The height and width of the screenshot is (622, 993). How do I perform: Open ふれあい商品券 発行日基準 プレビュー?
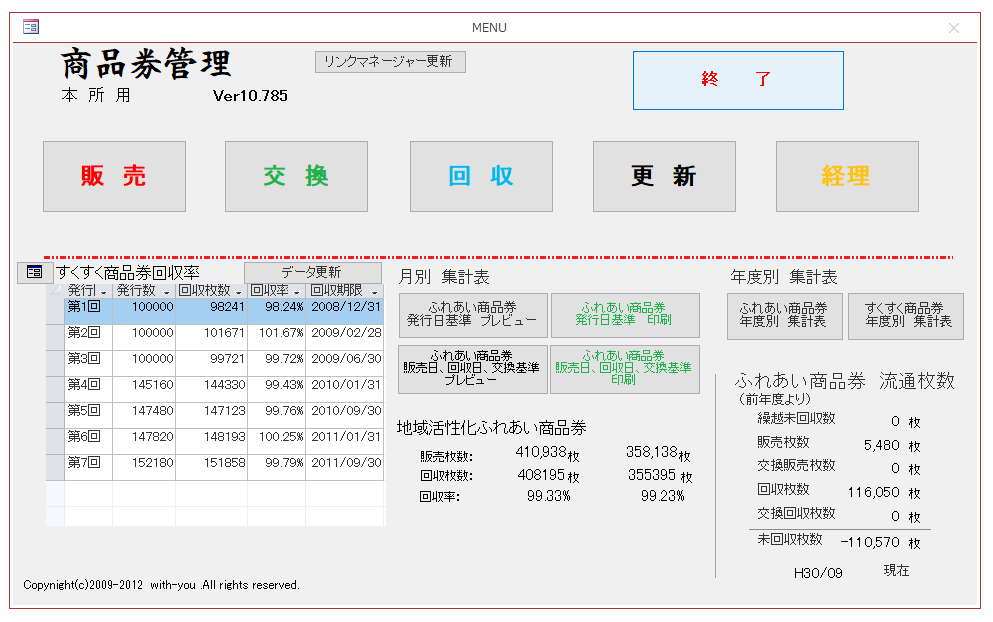(x=473, y=316)
